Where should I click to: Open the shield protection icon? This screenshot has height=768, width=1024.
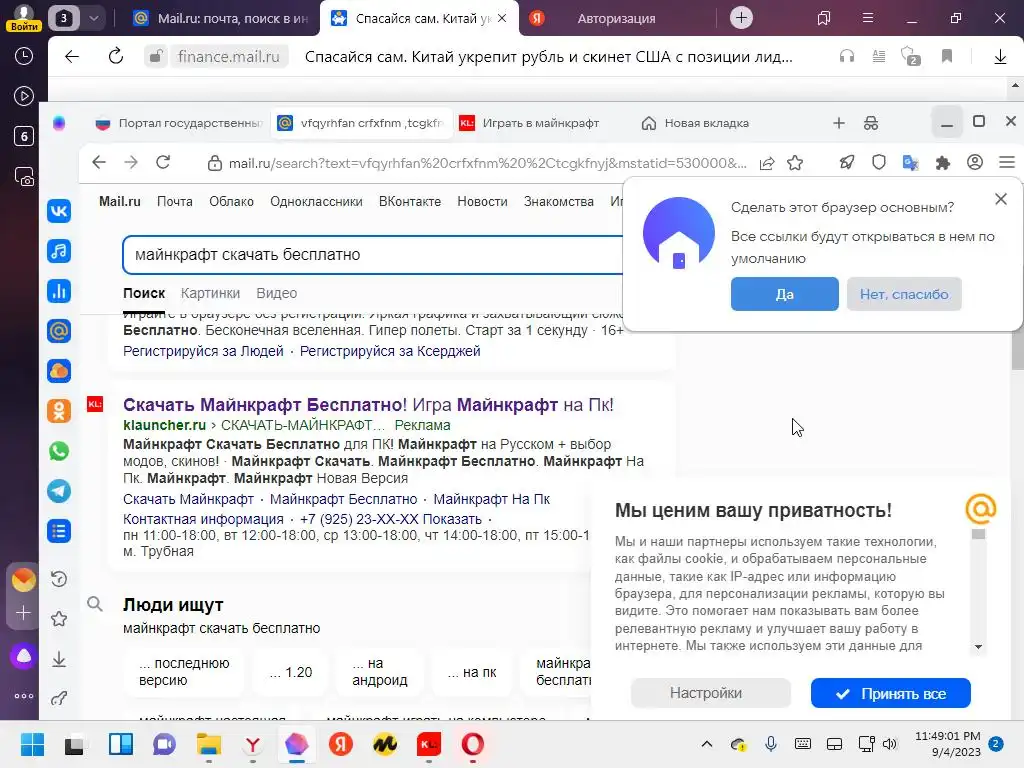pyautogui.click(x=879, y=163)
